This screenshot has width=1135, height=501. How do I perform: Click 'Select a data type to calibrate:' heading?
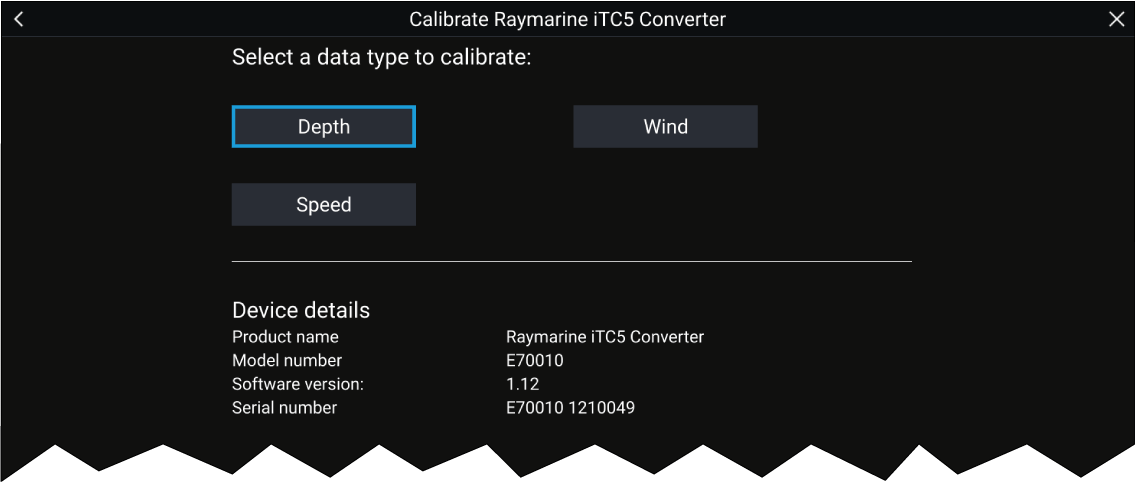tap(381, 58)
